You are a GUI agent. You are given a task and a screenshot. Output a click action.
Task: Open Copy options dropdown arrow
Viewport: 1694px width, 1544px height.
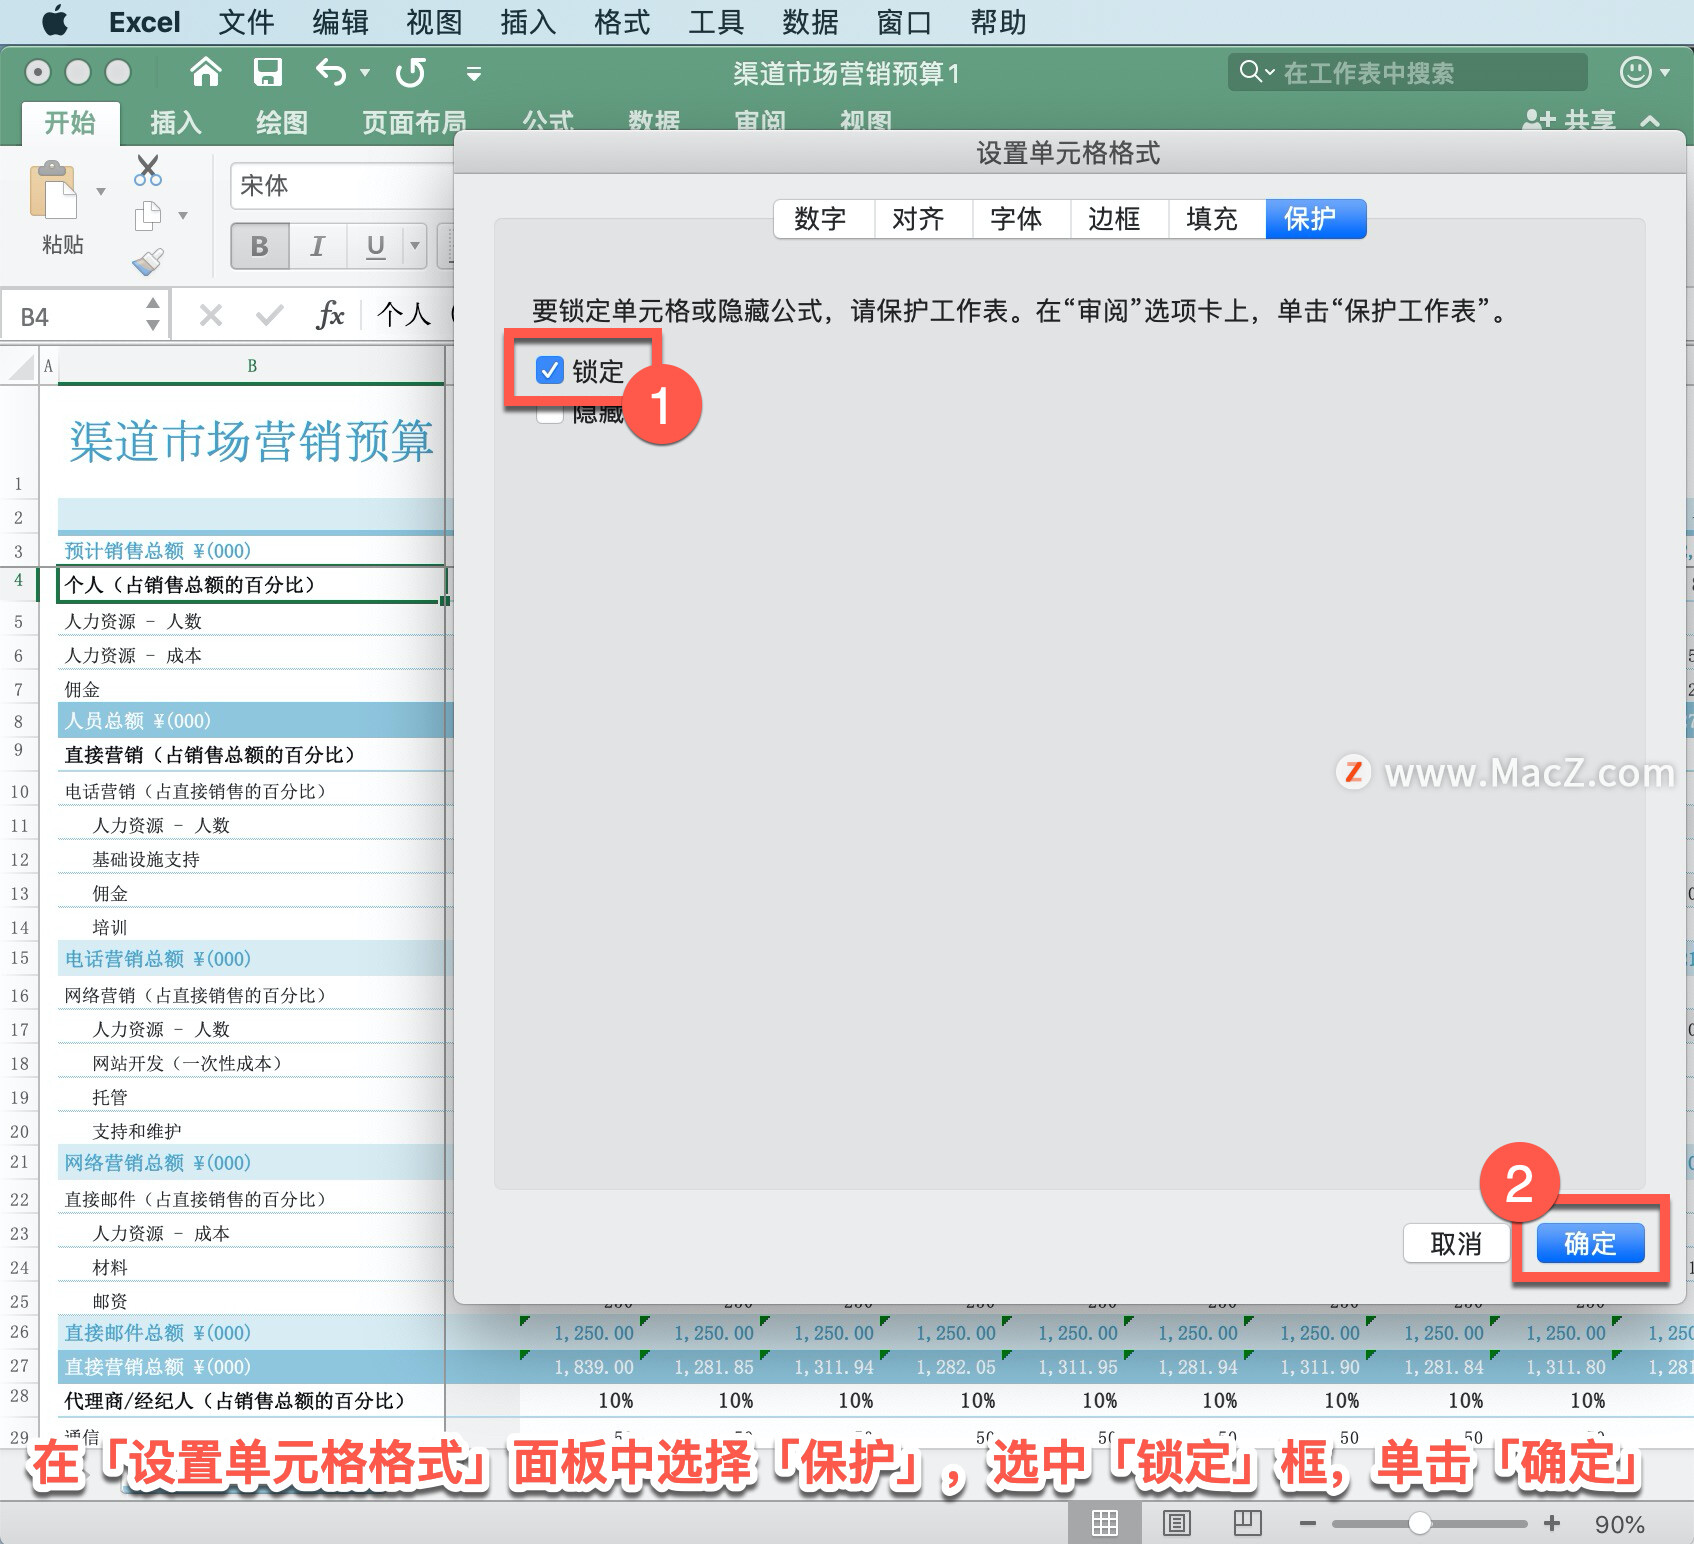coord(183,215)
